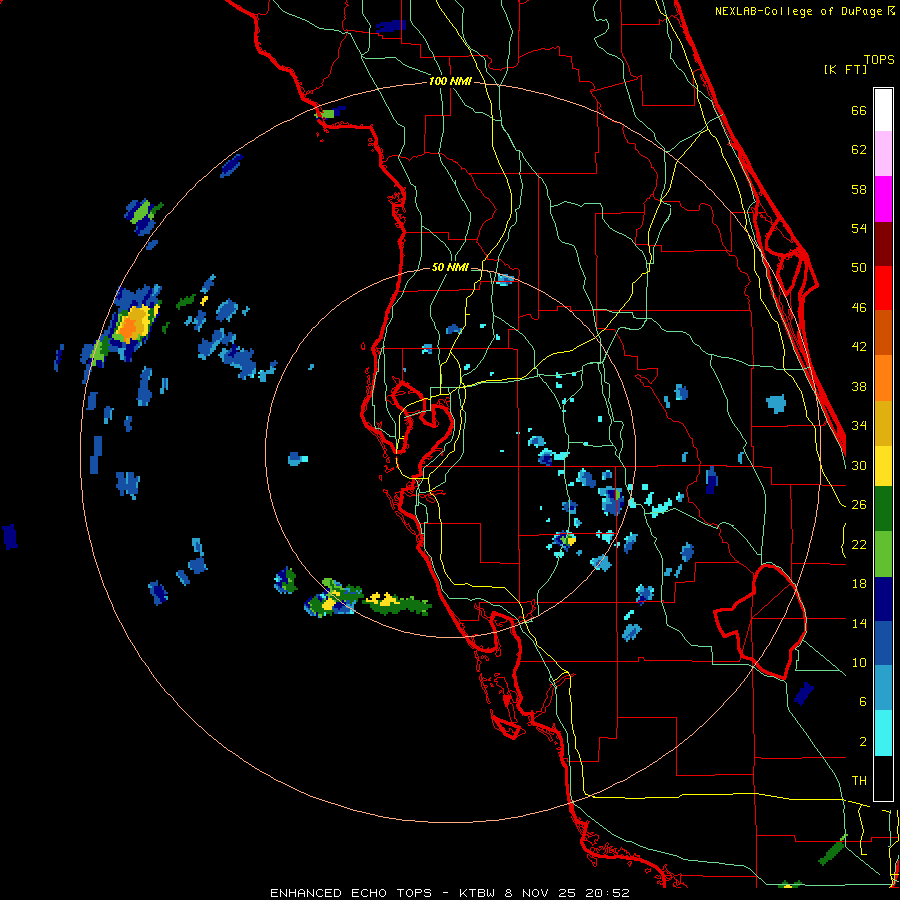Click the 100 NMI range ring label
This screenshot has width=900, height=900.
point(449,82)
